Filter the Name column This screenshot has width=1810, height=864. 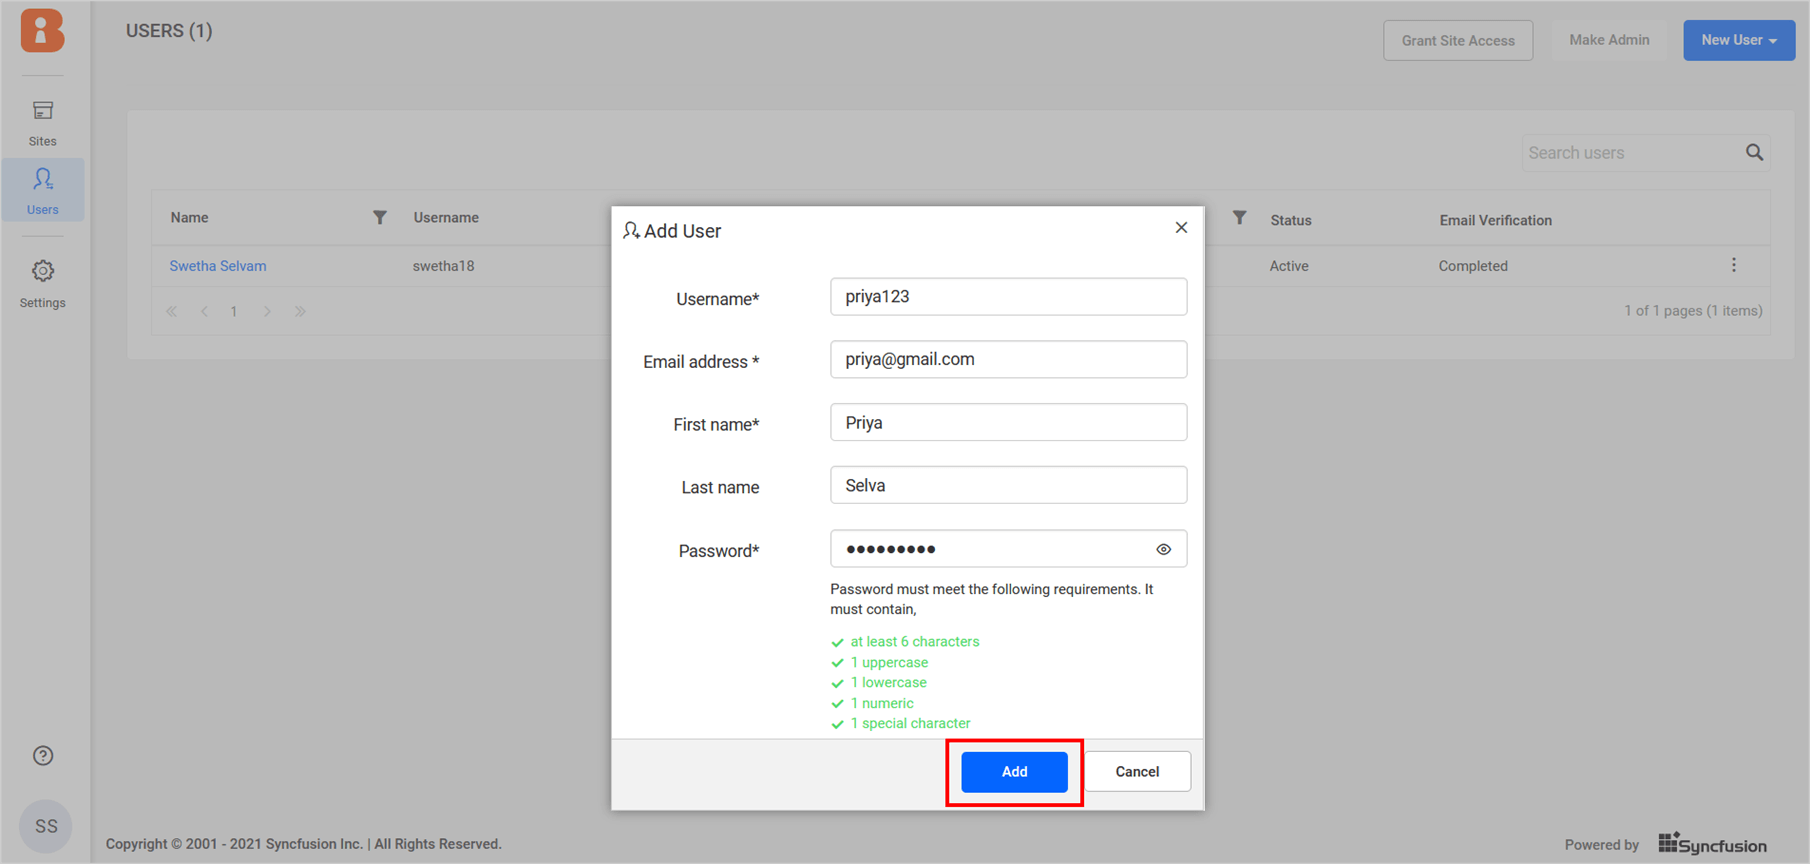click(x=380, y=217)
